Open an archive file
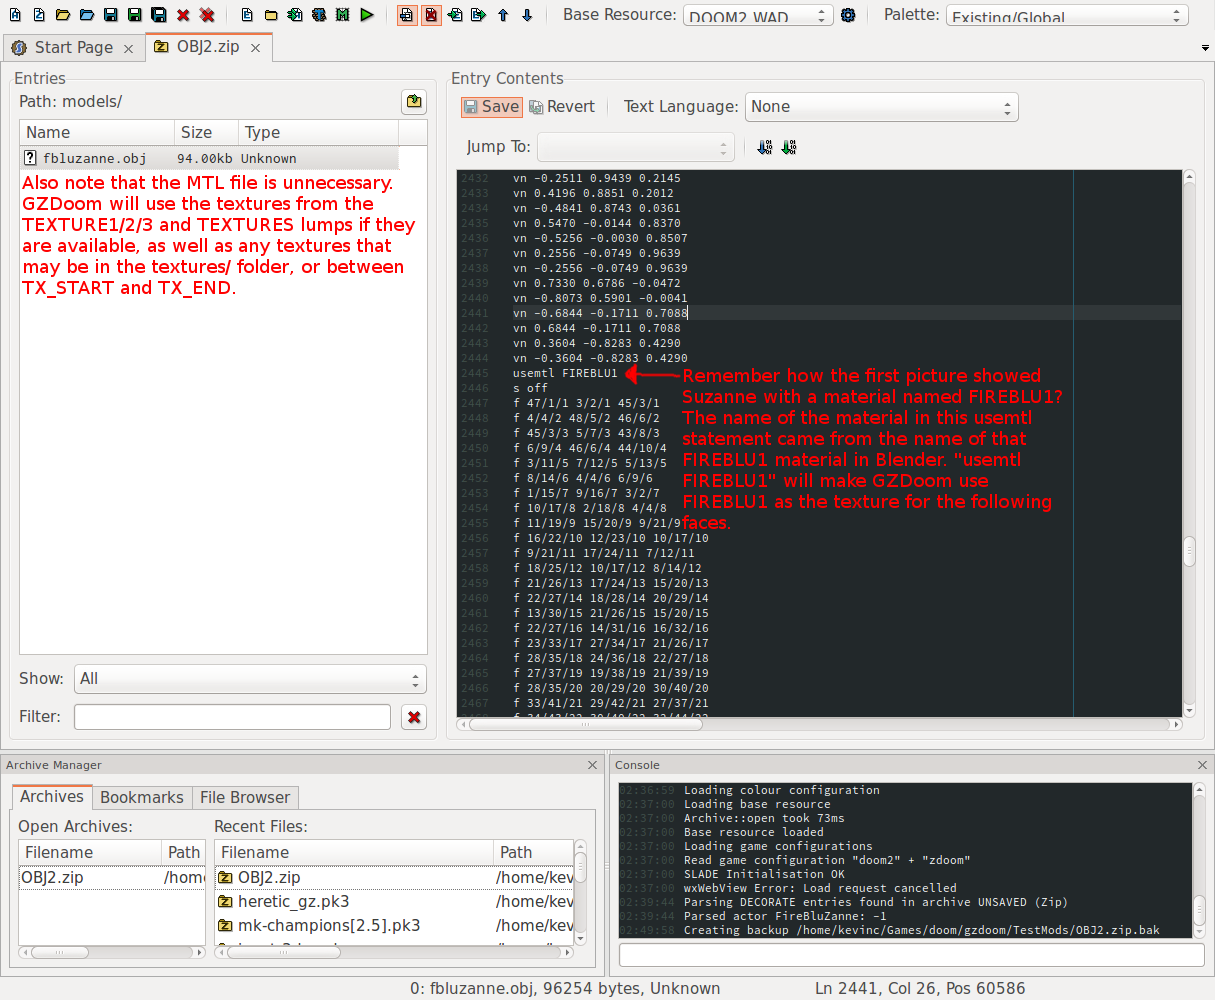Screen dimensions: 1215x1000 63,15
